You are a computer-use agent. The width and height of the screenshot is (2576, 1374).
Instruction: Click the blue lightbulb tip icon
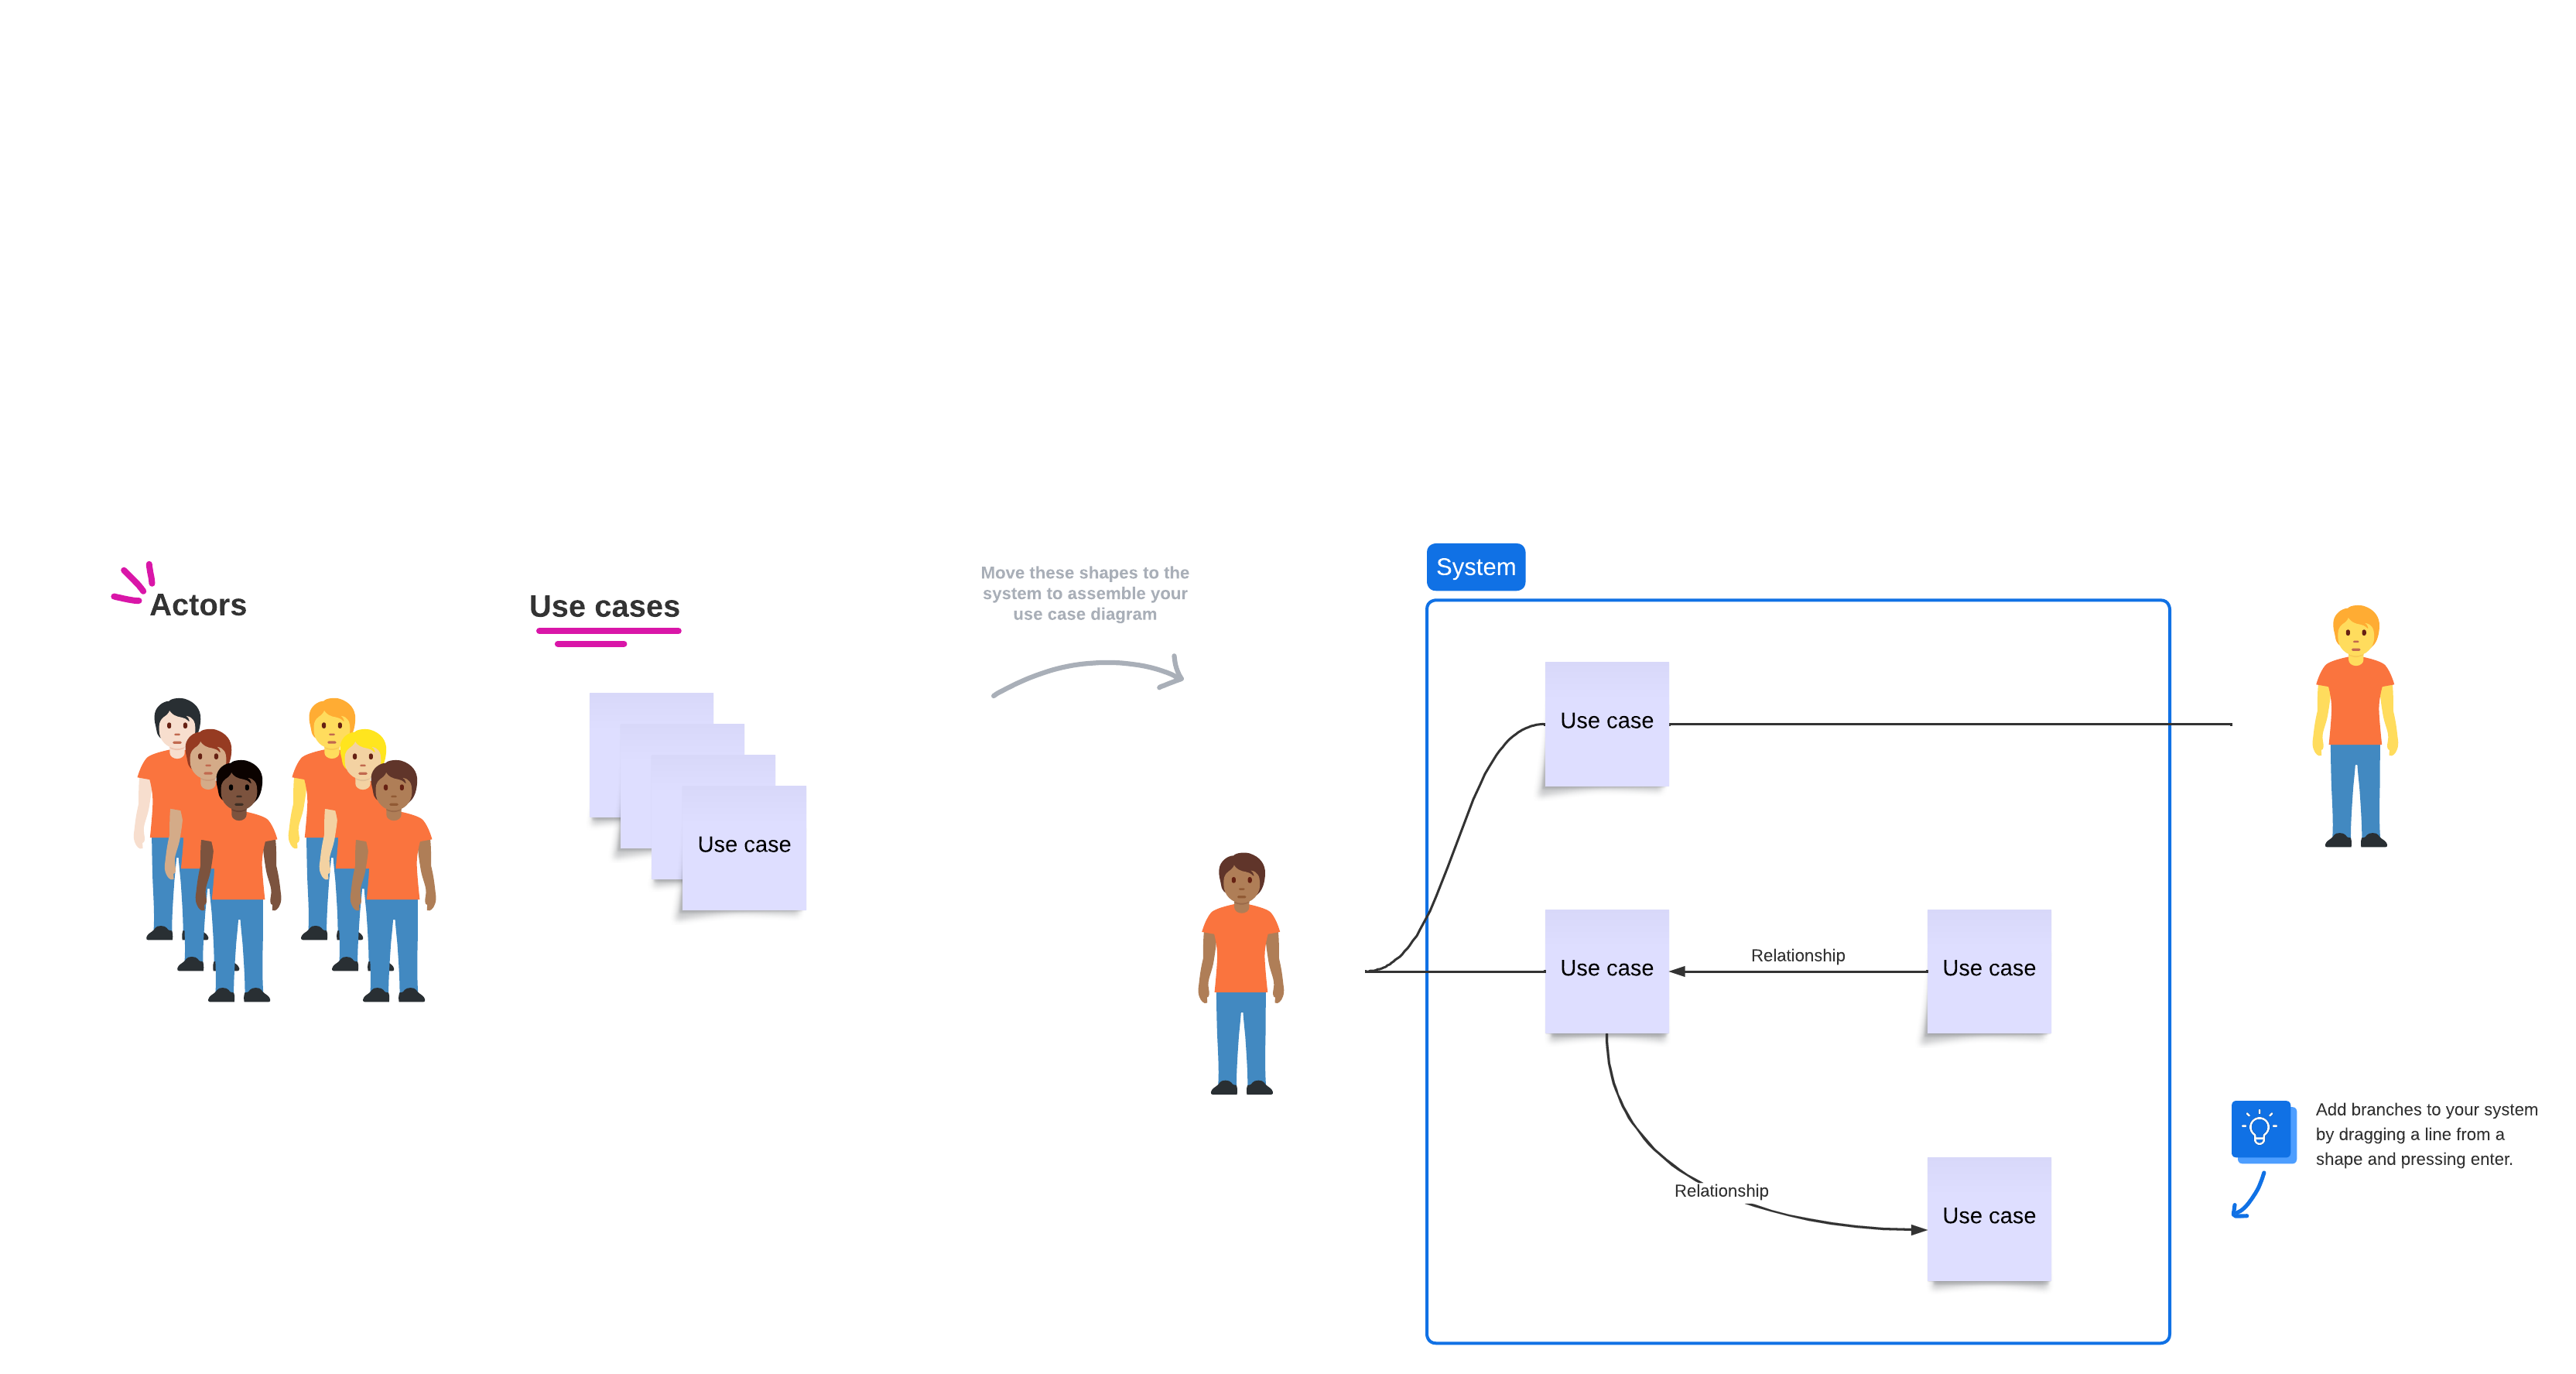click(x=2261, y=1130)
